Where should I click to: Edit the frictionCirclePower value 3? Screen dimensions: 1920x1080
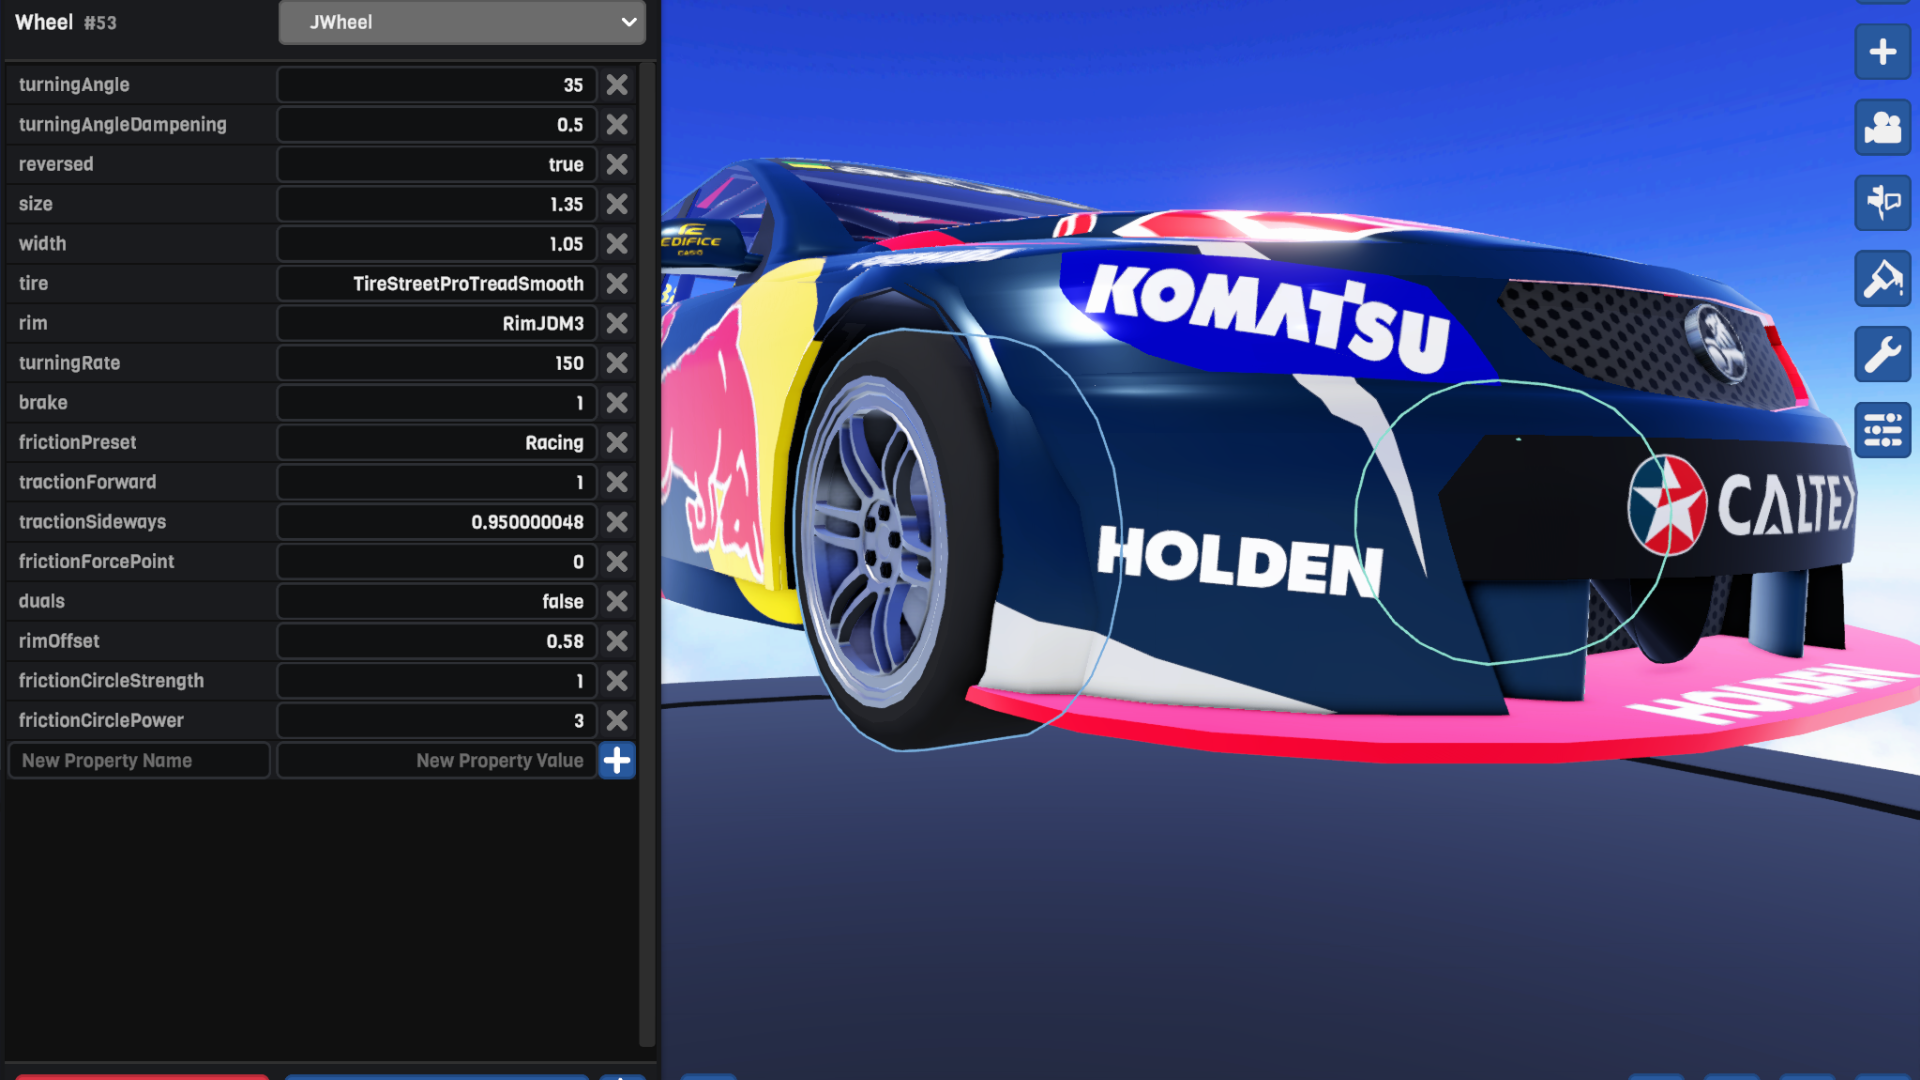(437, 720)
